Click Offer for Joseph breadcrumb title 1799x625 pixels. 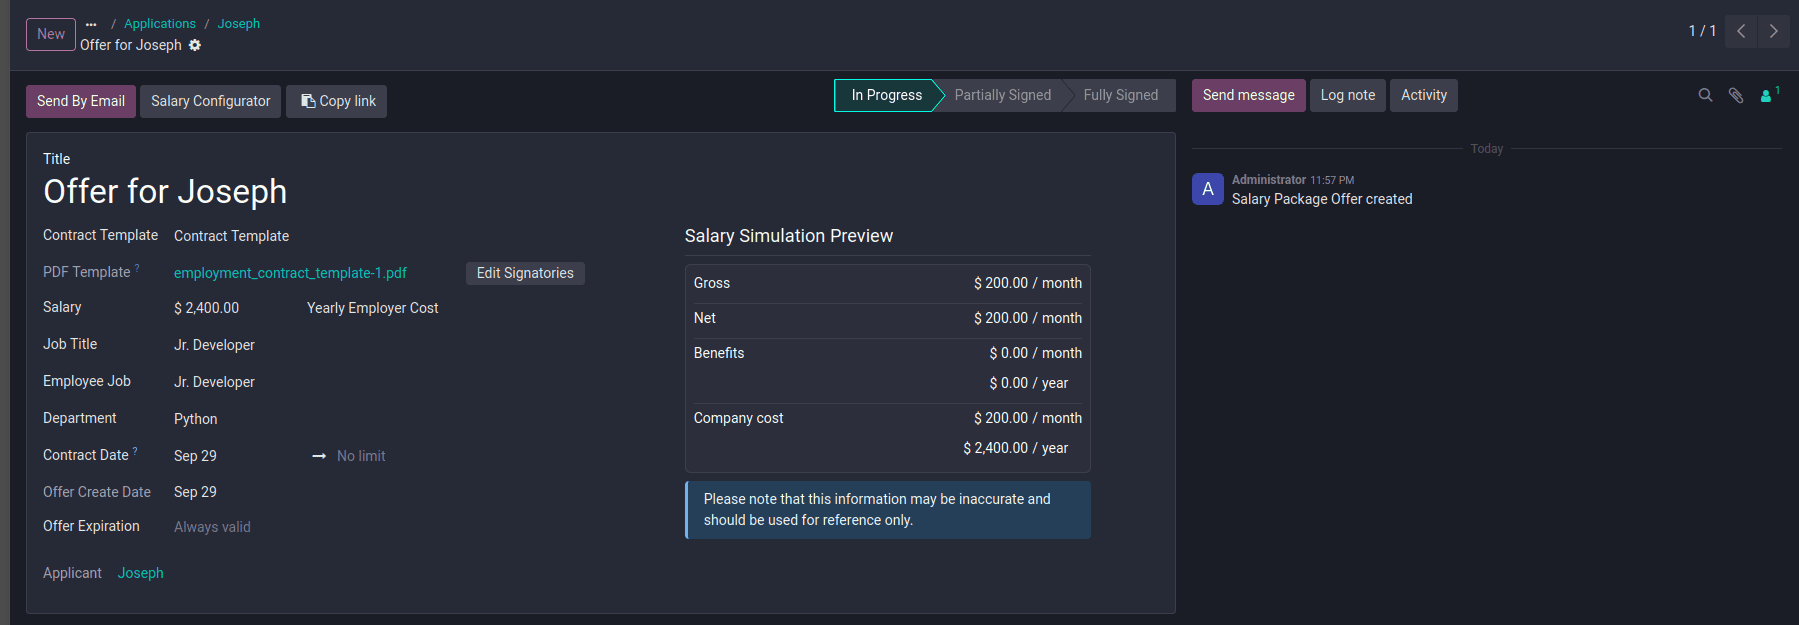[131, 45]
